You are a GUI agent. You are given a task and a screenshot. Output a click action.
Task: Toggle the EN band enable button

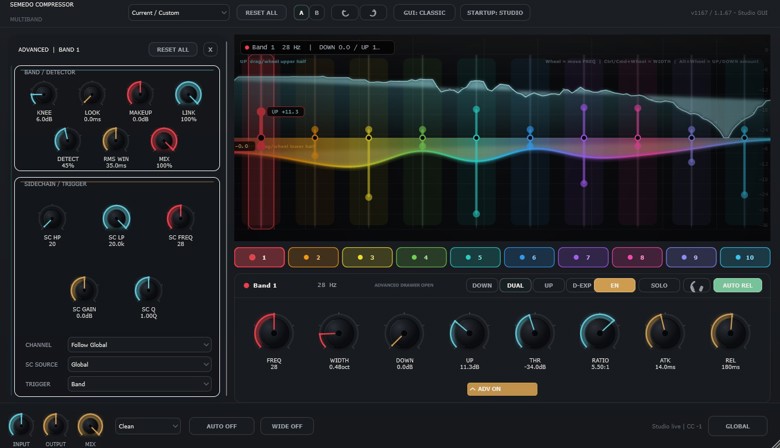[614, 286]
